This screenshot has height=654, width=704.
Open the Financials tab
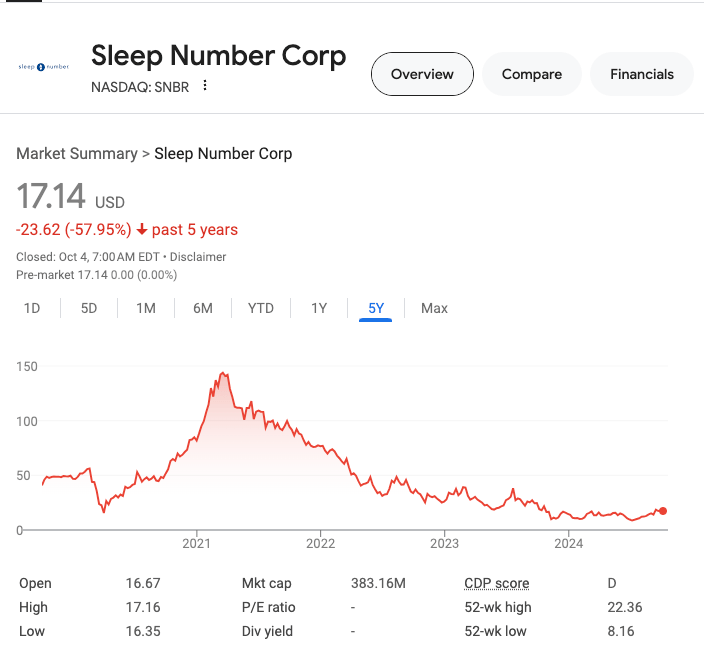(642, 74)
